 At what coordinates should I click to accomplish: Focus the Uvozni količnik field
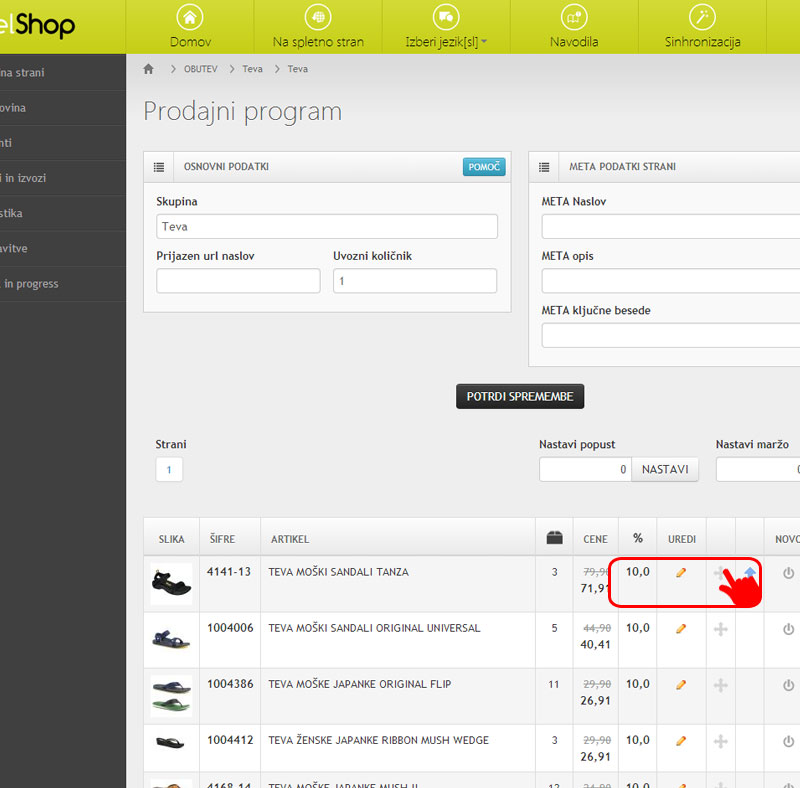415,281
